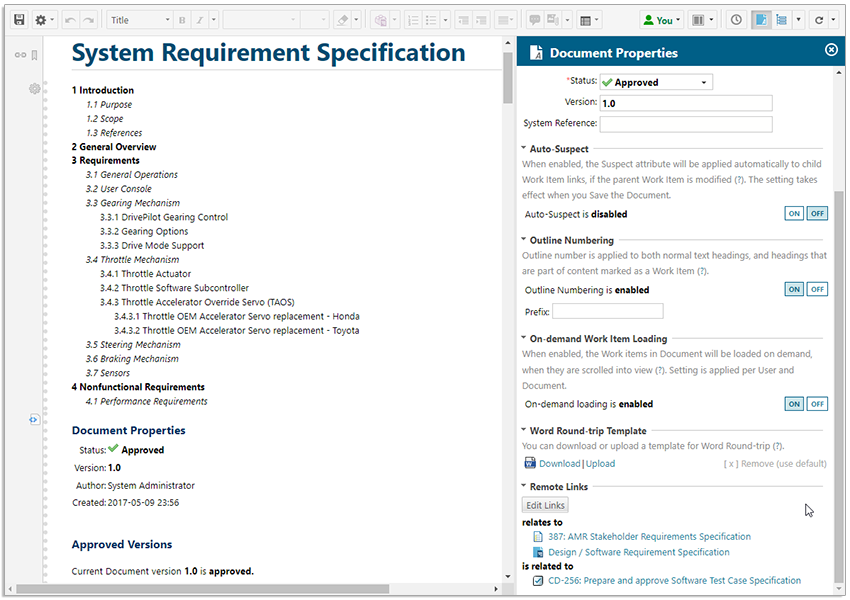Click the bookmark icon in left gutter
The width and height of the screenshot is (850, 600).
point(34,55)
